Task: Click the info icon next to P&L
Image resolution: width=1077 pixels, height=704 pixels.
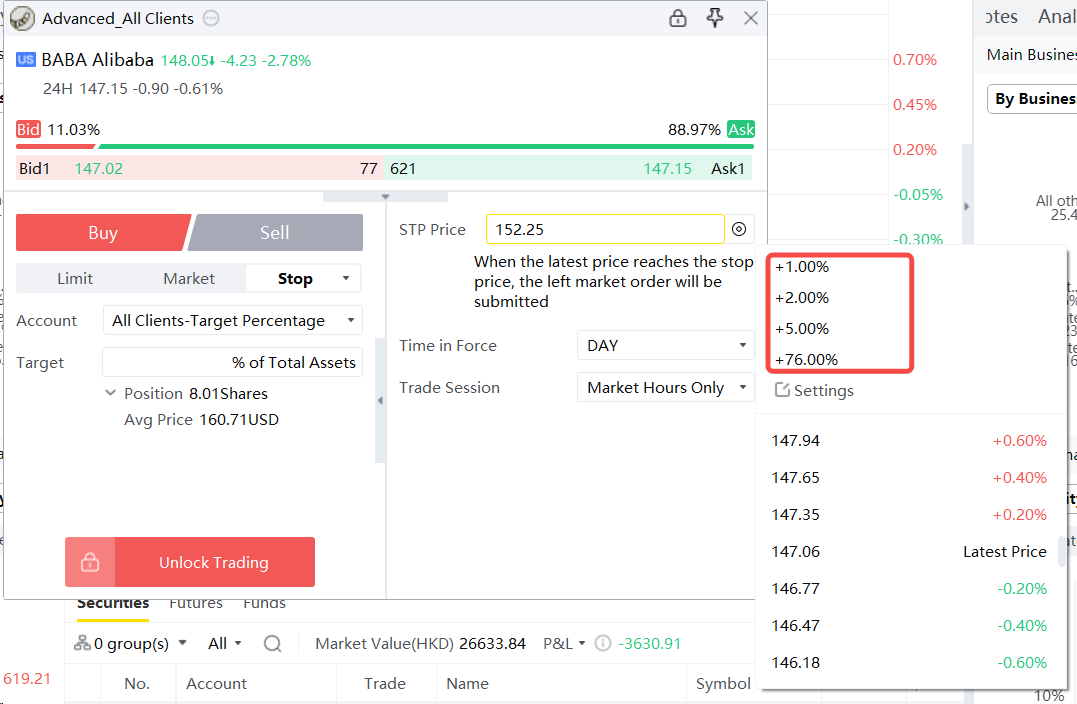Action: click(x=602, y=644)
